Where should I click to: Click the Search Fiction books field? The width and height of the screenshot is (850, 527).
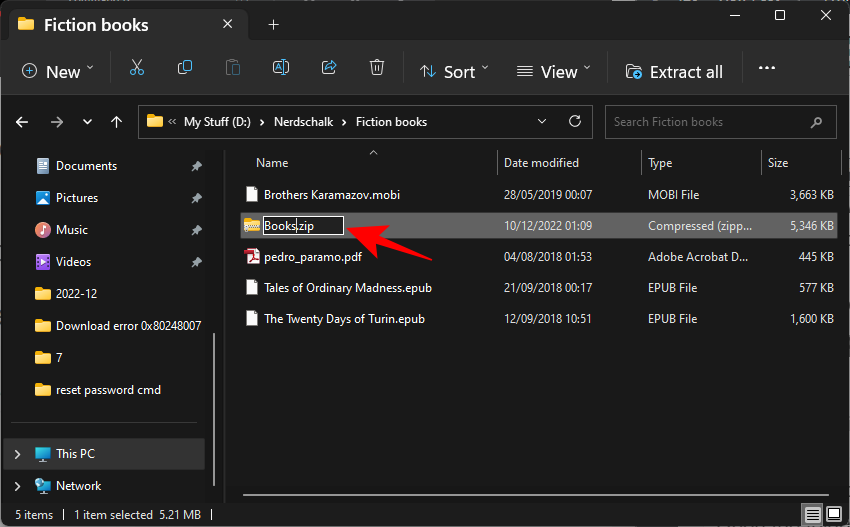710,122
